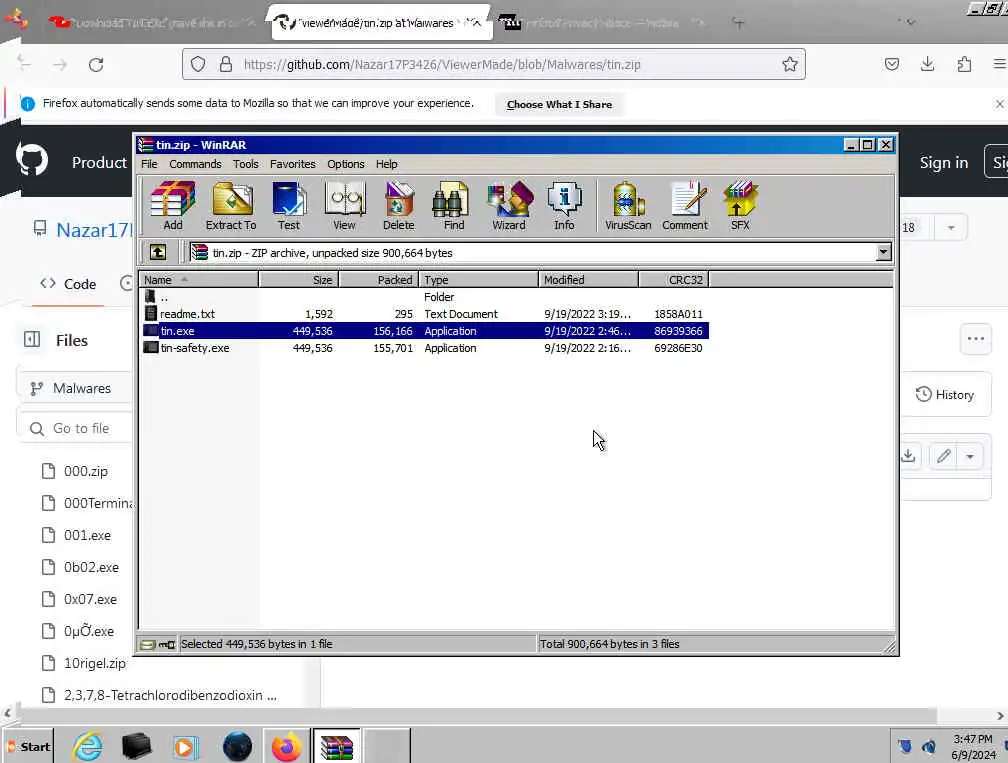Click the GitHub edit pencil icon
This screenshot has height=763, width=1008.
click(943, 456)
